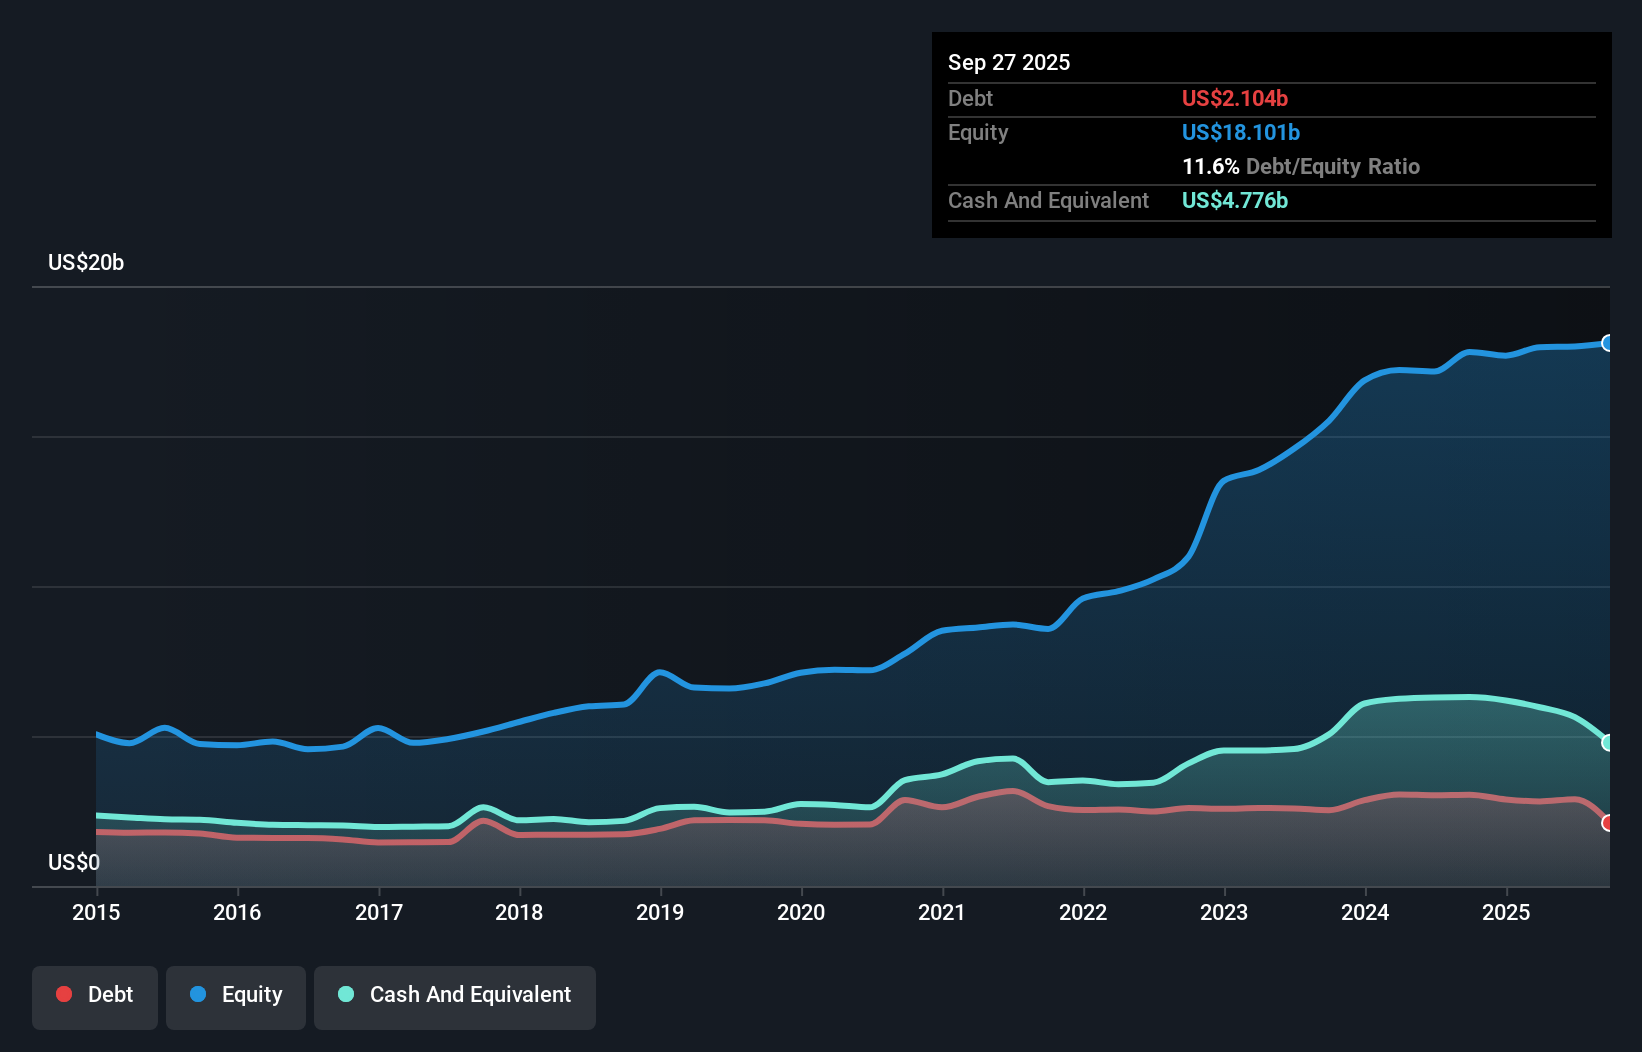
Task: Click the chart area near 2022 Equity line
Action: [1084, 598]
